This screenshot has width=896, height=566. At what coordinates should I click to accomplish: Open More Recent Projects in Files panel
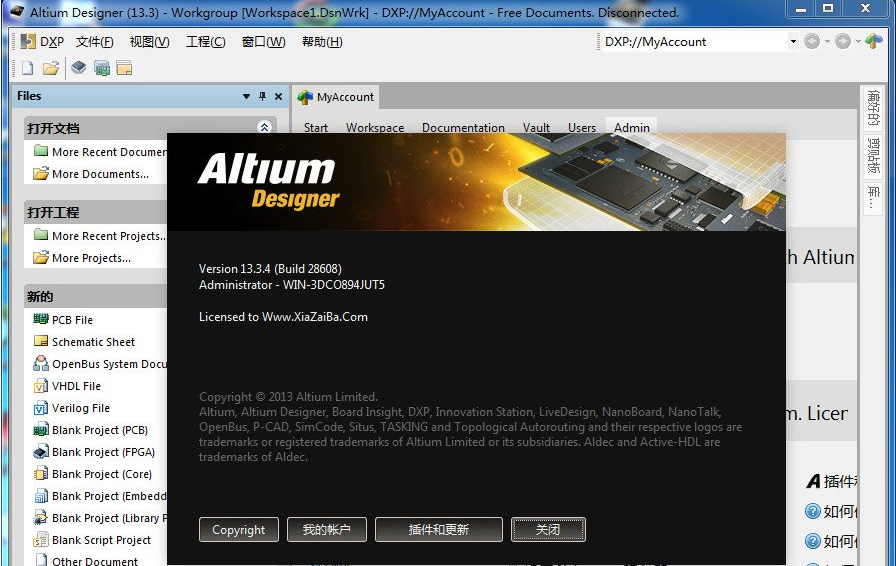[x=101, y=236]
